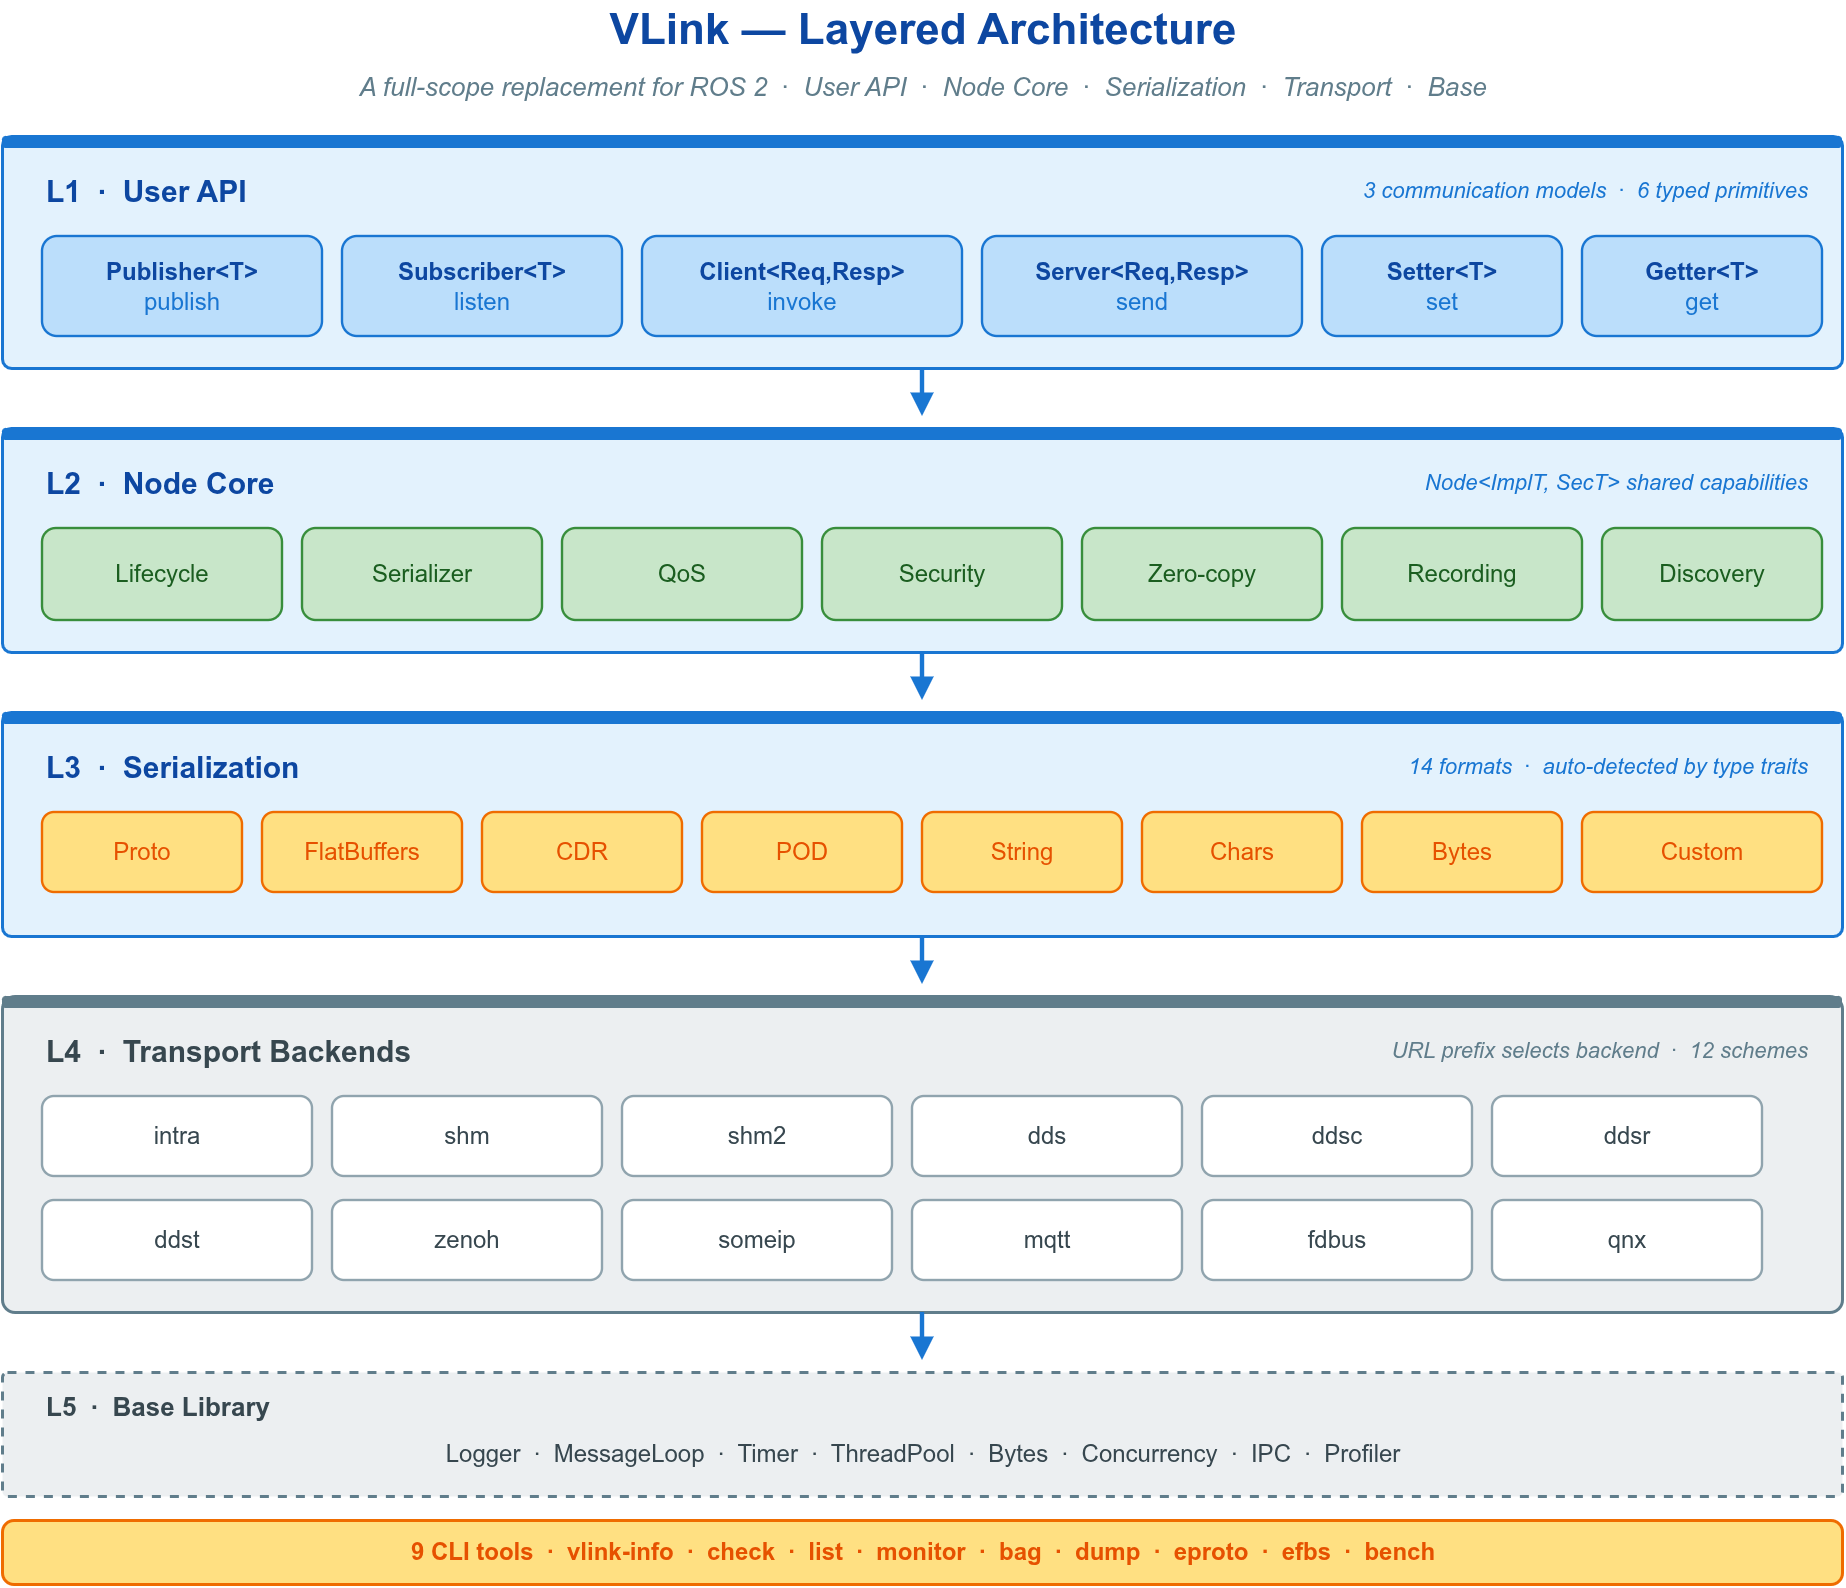Screen dimensions: 1846x1588
Task: Click "Concurrency" in the Base Library
Action: (1150, 1454)
